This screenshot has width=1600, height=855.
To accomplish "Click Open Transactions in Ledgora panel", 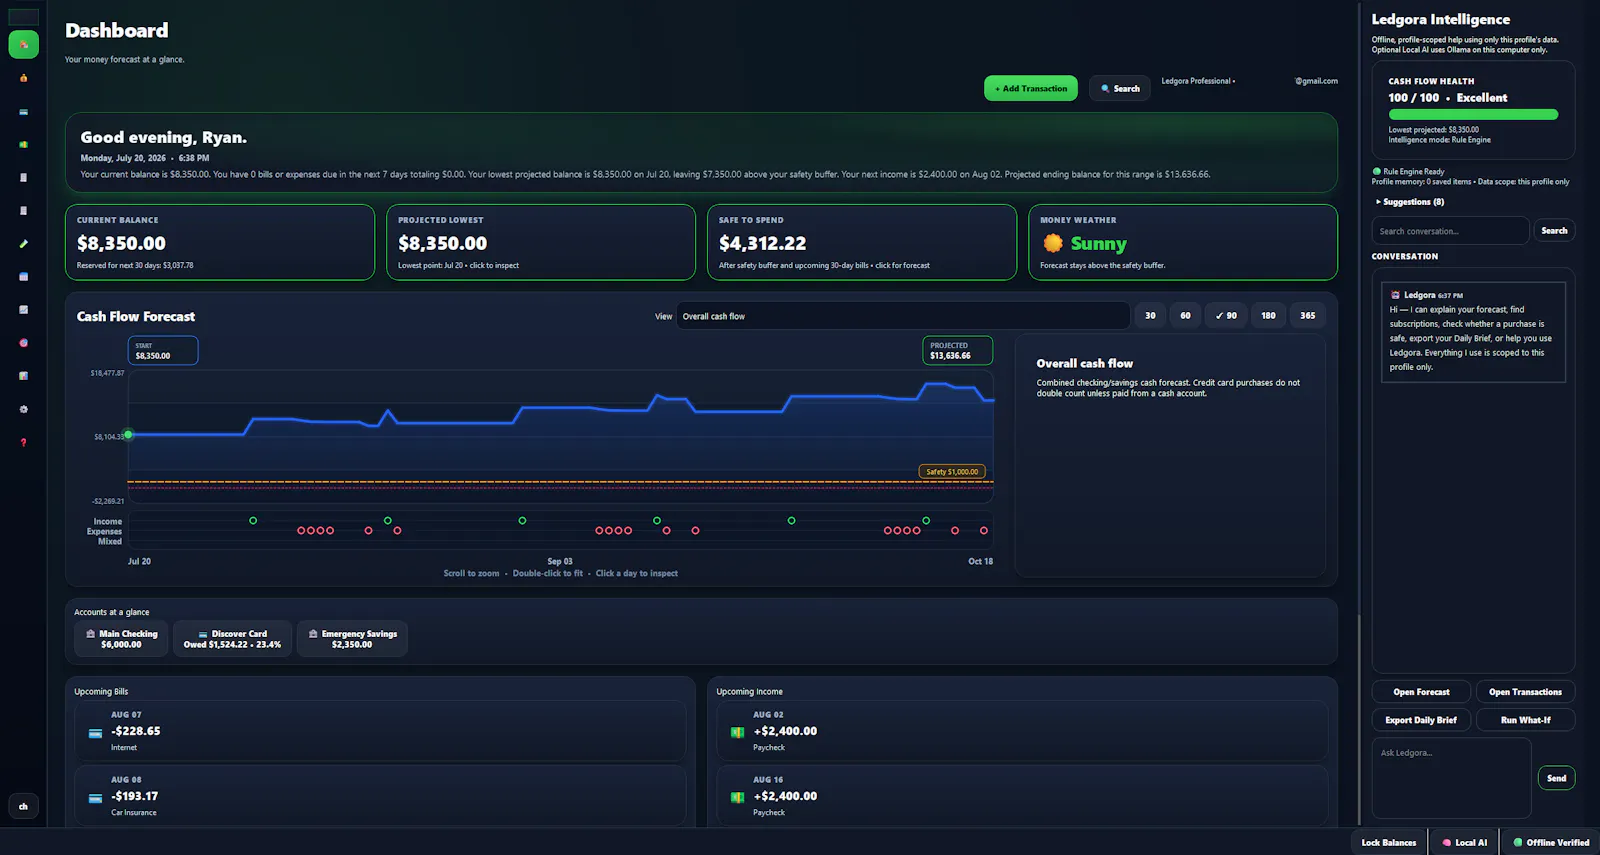I will coord(1525,692).
